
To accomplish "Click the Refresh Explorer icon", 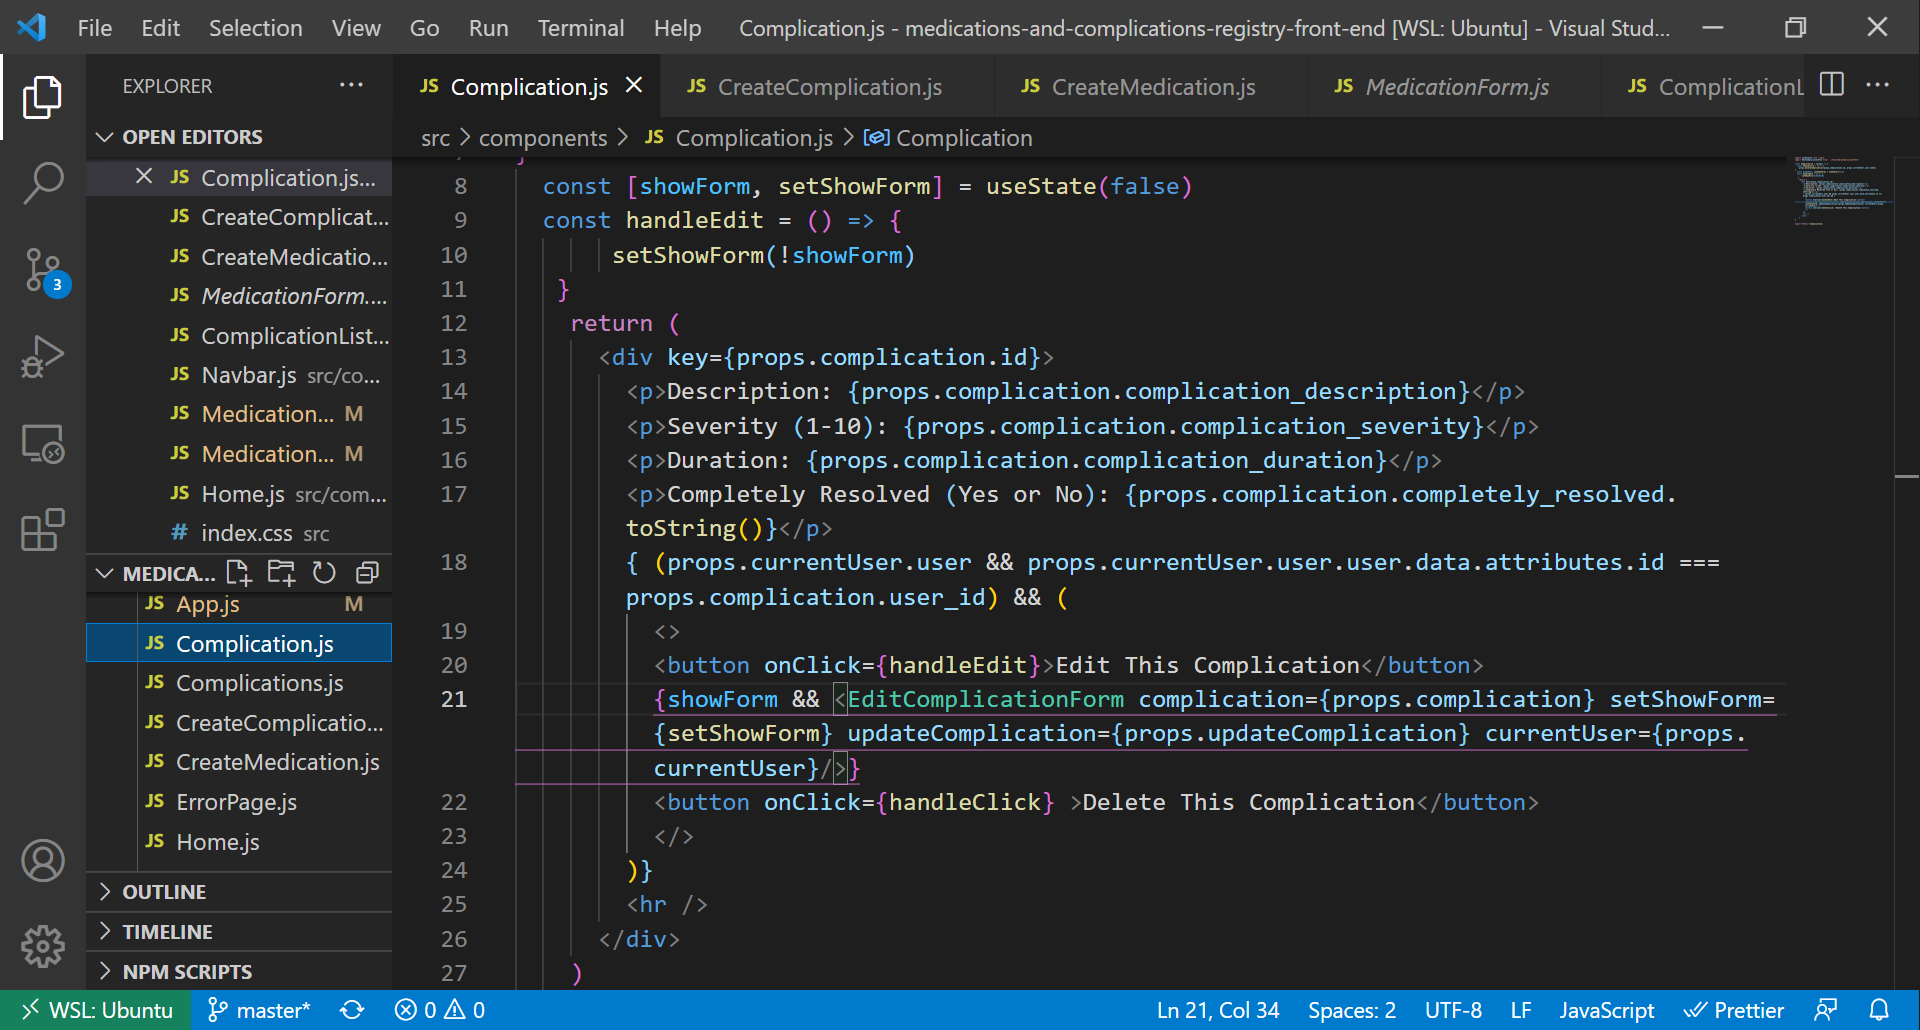I will 324,573.
